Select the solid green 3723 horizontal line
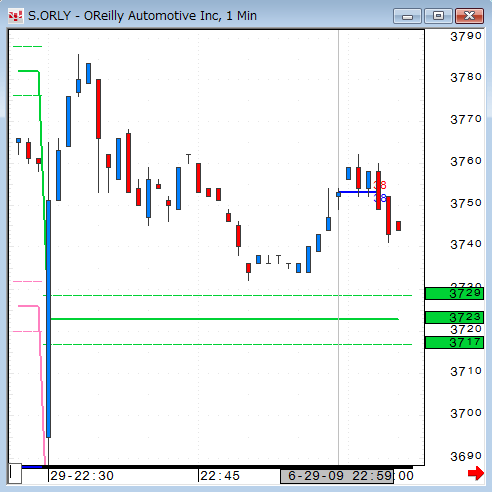 pyautogui.click(x=224, y=319)
